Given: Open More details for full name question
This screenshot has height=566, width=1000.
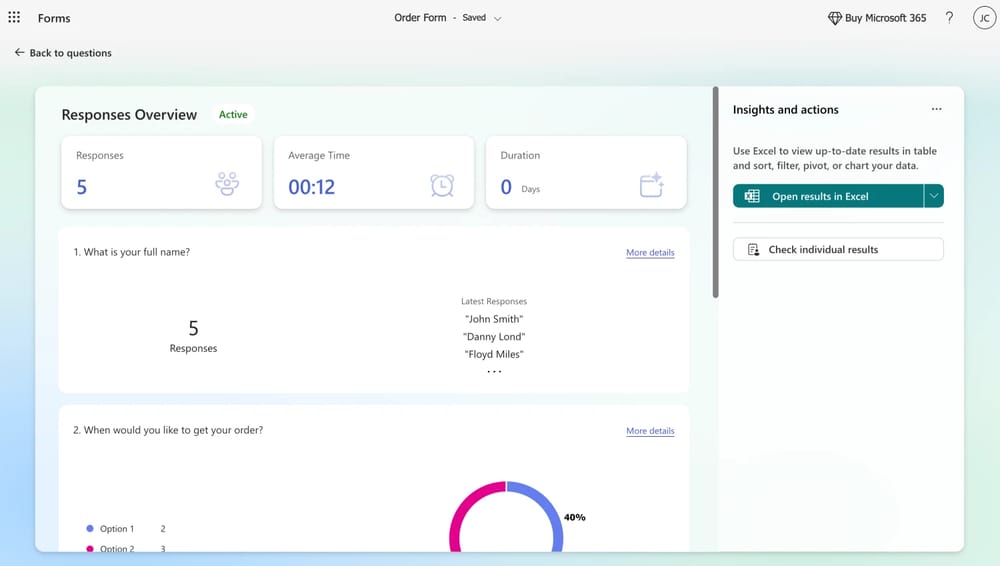Looking at the screenshot, I should coord(650,253).
